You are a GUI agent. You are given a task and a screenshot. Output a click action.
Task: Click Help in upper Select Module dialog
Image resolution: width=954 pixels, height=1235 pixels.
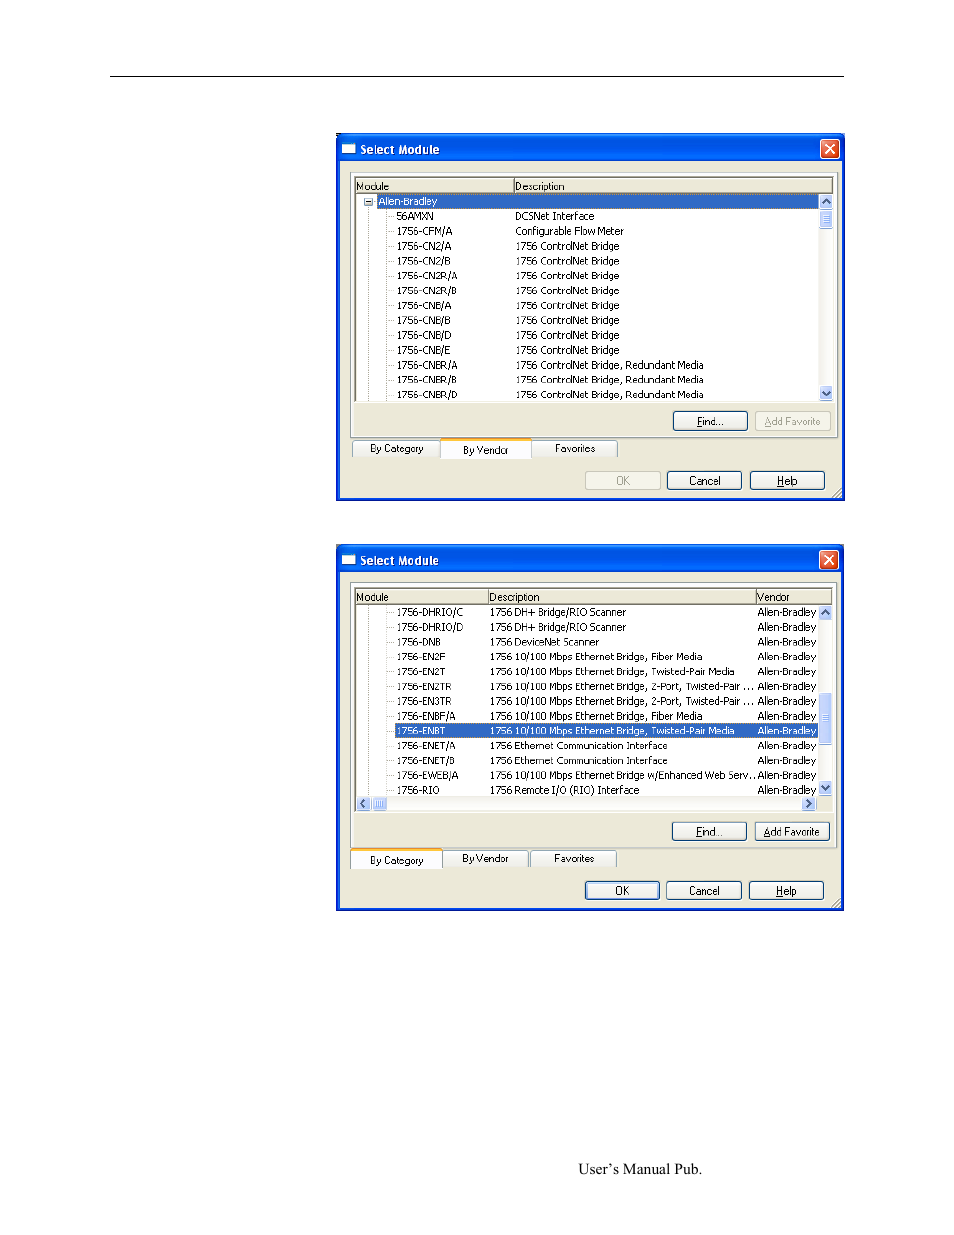coord(787,481)
